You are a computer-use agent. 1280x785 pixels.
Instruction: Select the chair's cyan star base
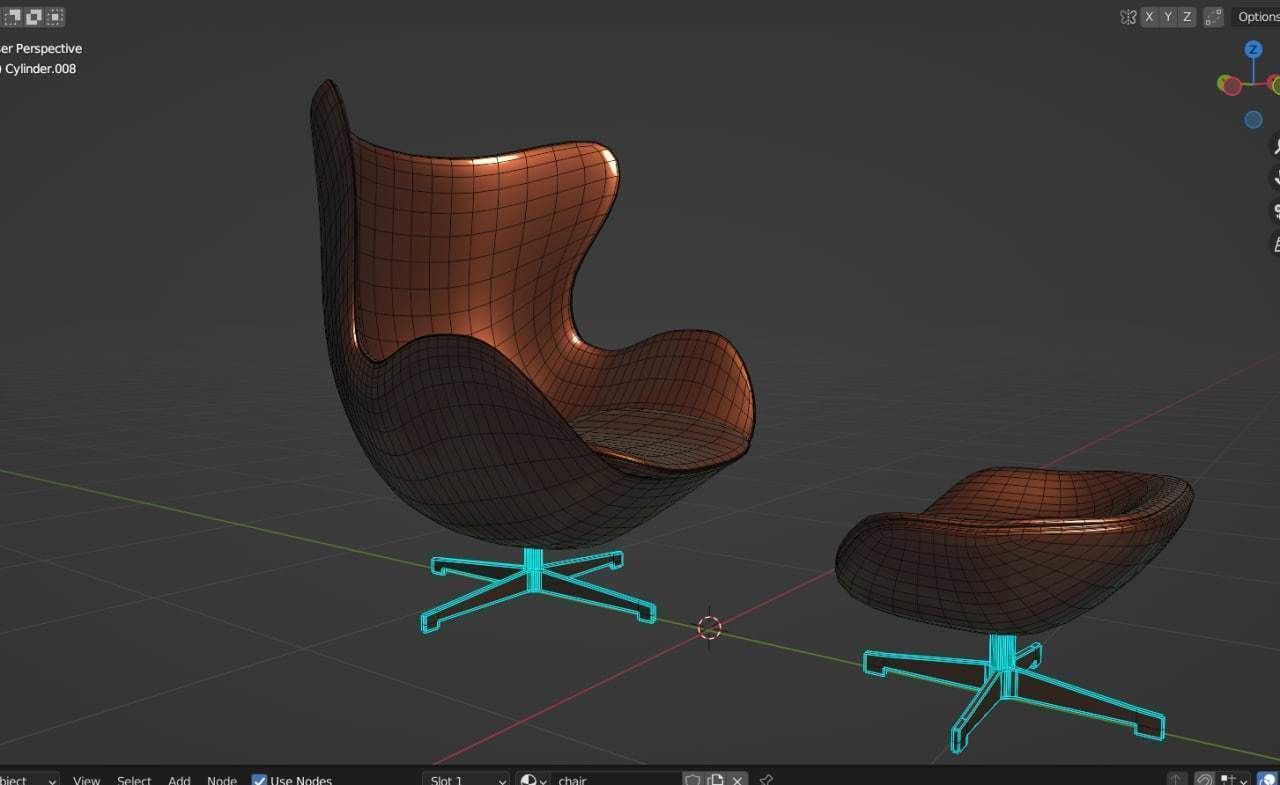click(x=538, y=592)
